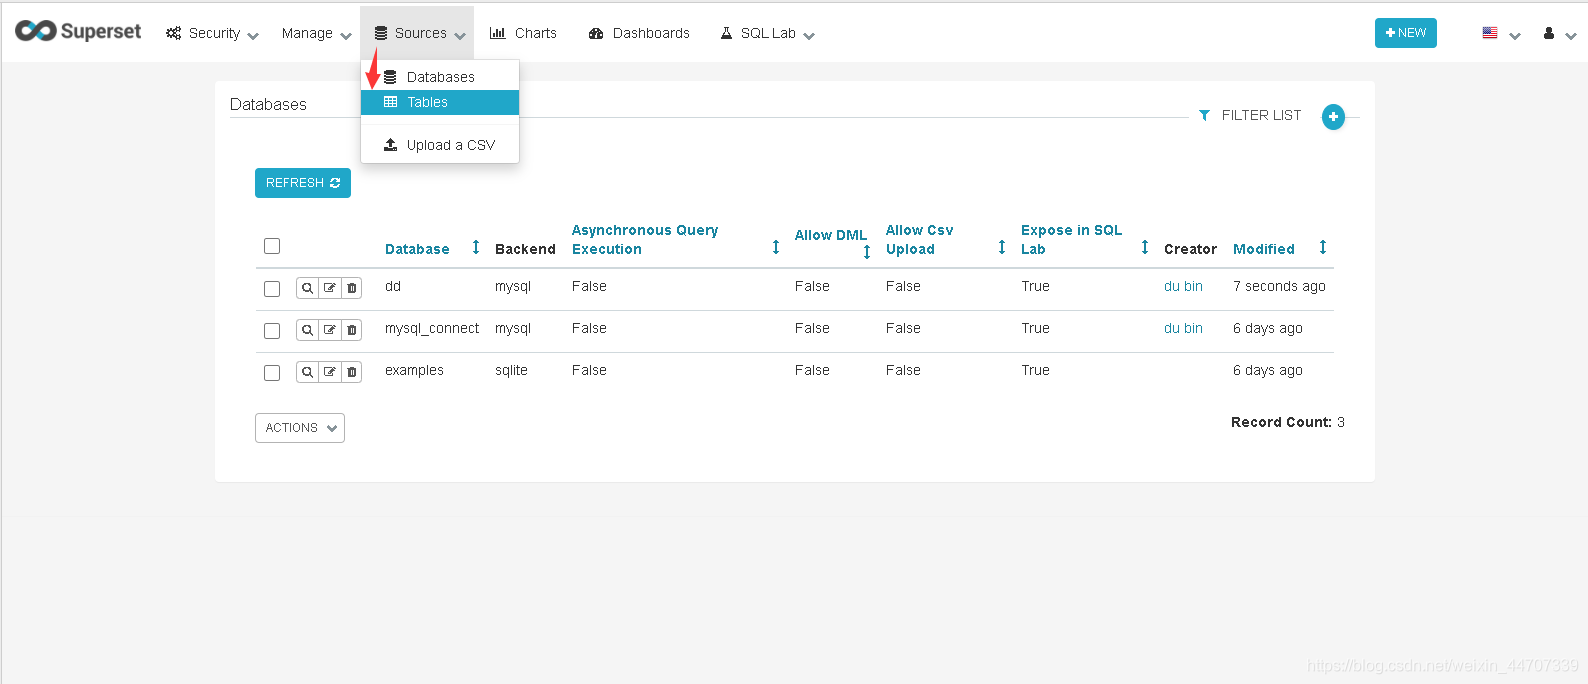
Task: Go to Dashboards page
Action: pos(639,33)
